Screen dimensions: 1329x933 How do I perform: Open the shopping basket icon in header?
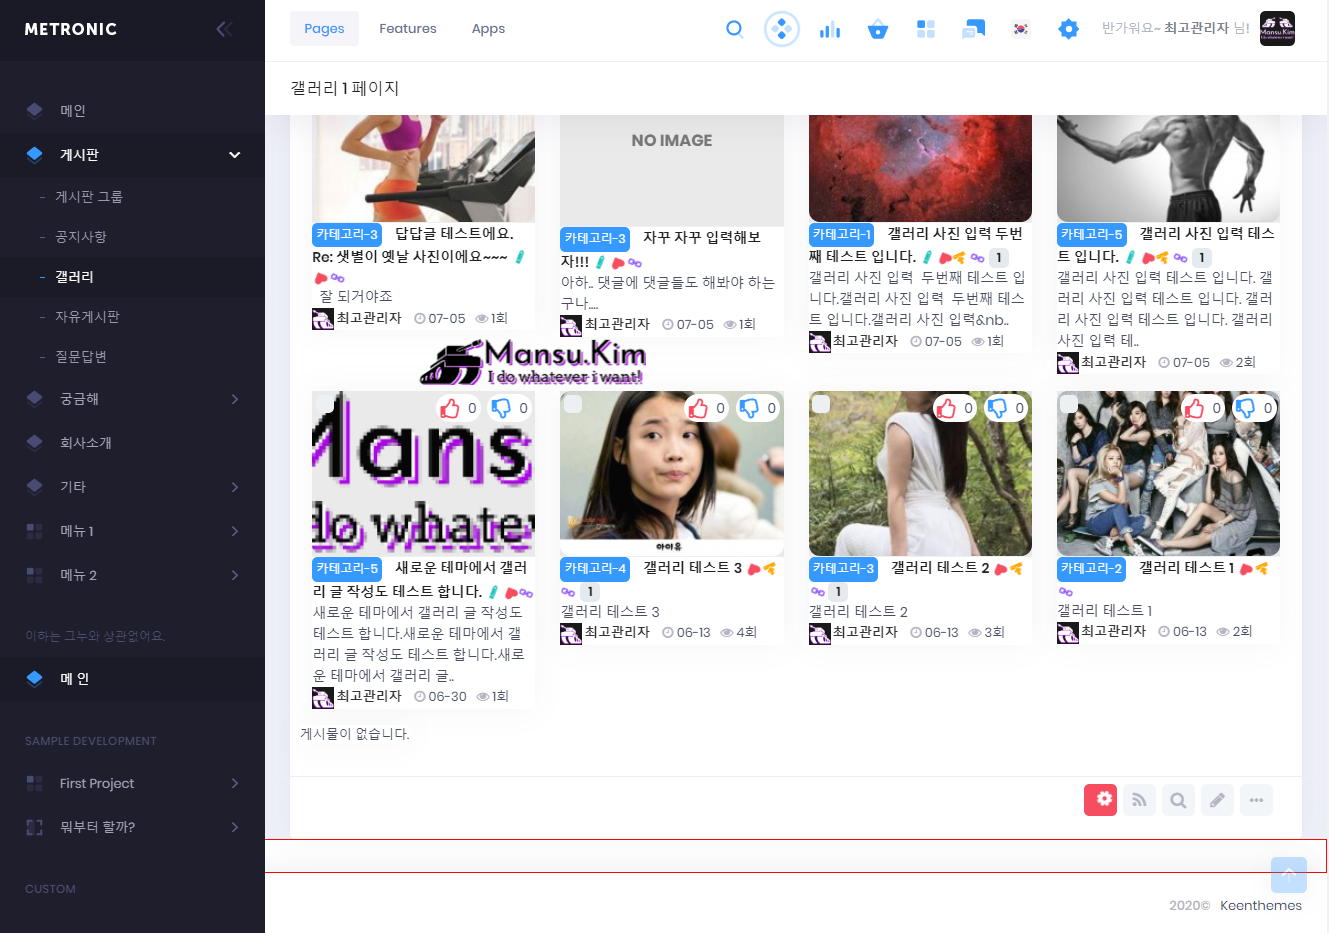tap(878, 29)
